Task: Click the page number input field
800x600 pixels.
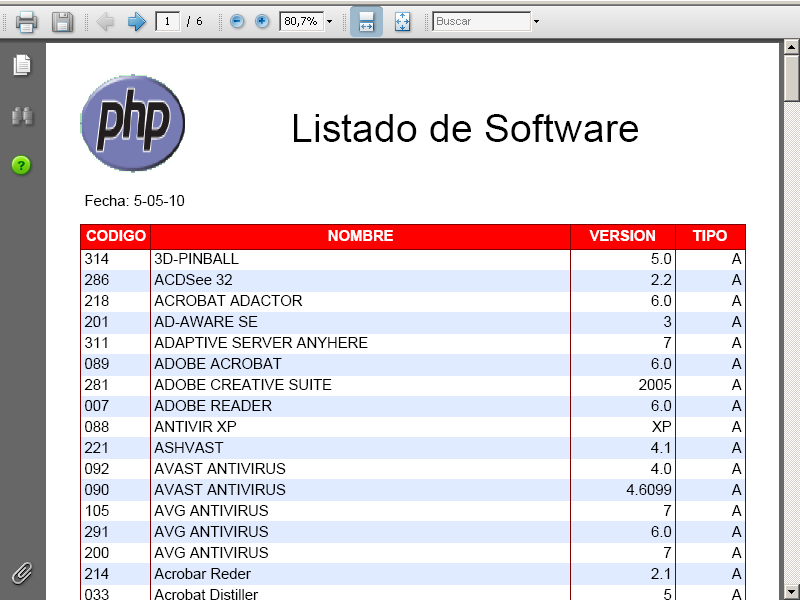Action: [167, 21]
